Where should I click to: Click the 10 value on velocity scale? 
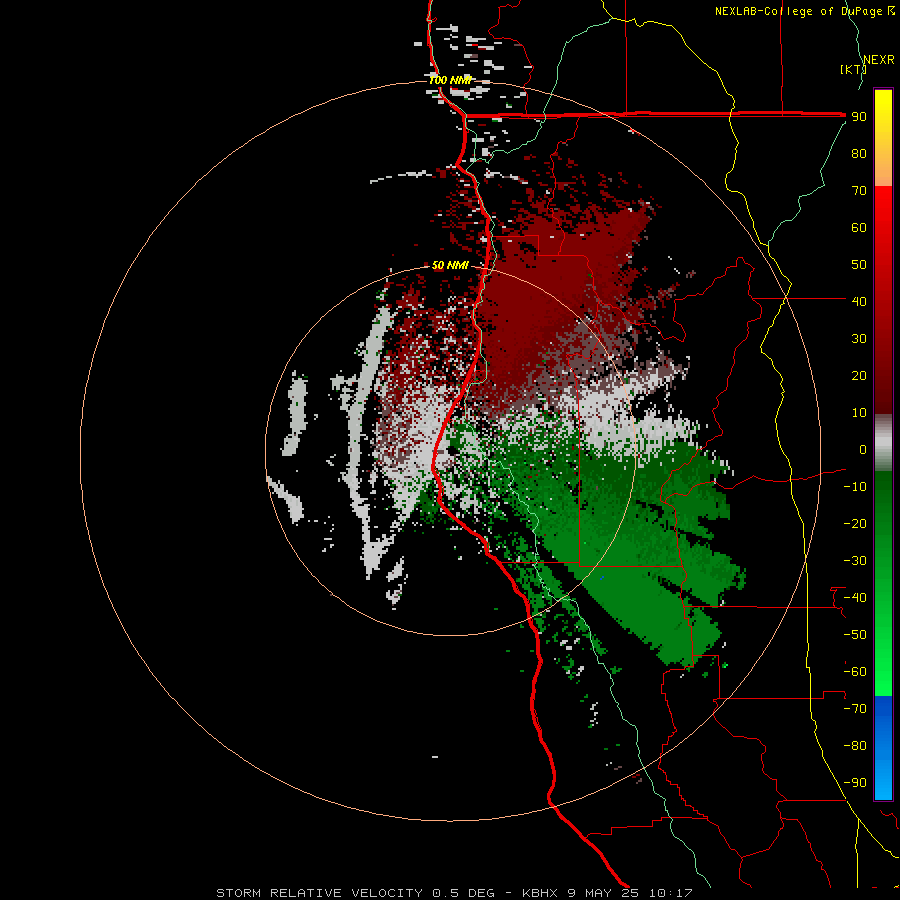pyautogui.click(x=859, y=413)
